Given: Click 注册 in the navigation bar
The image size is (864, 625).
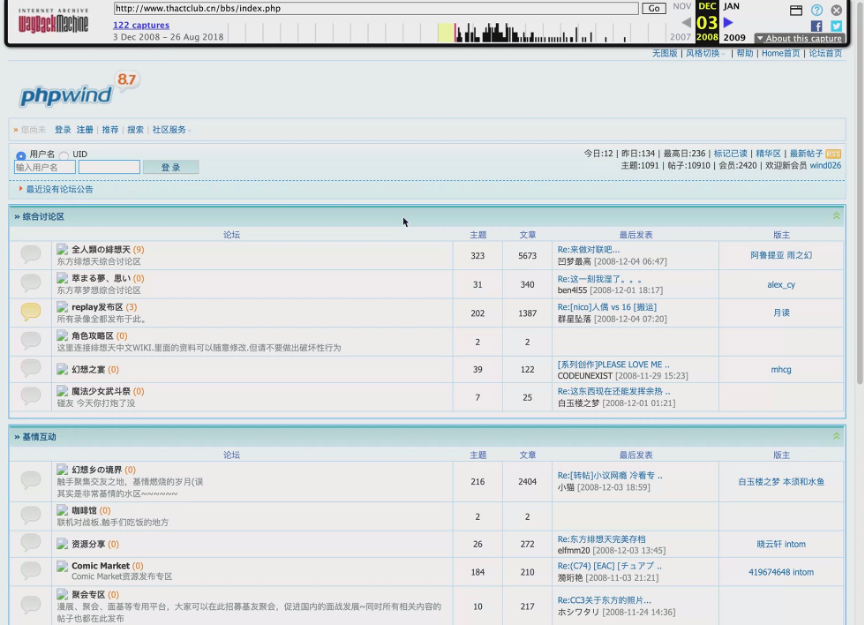Looking at the screenshot, I should (x=85, y=130).
